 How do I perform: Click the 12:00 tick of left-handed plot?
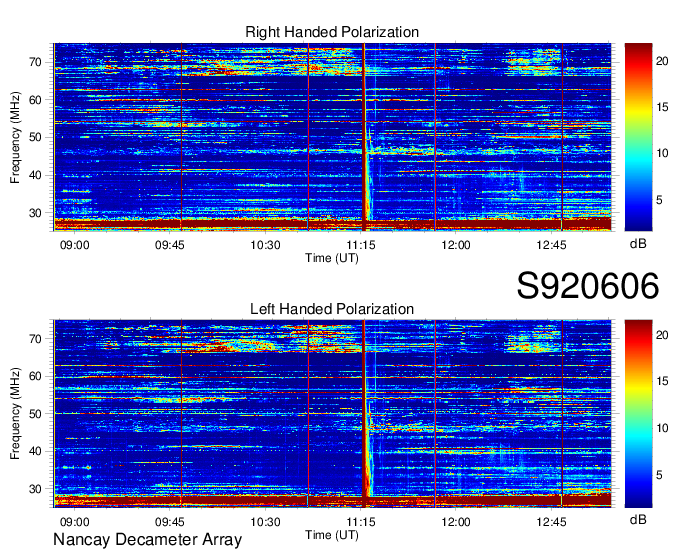[x=456, y=522]
